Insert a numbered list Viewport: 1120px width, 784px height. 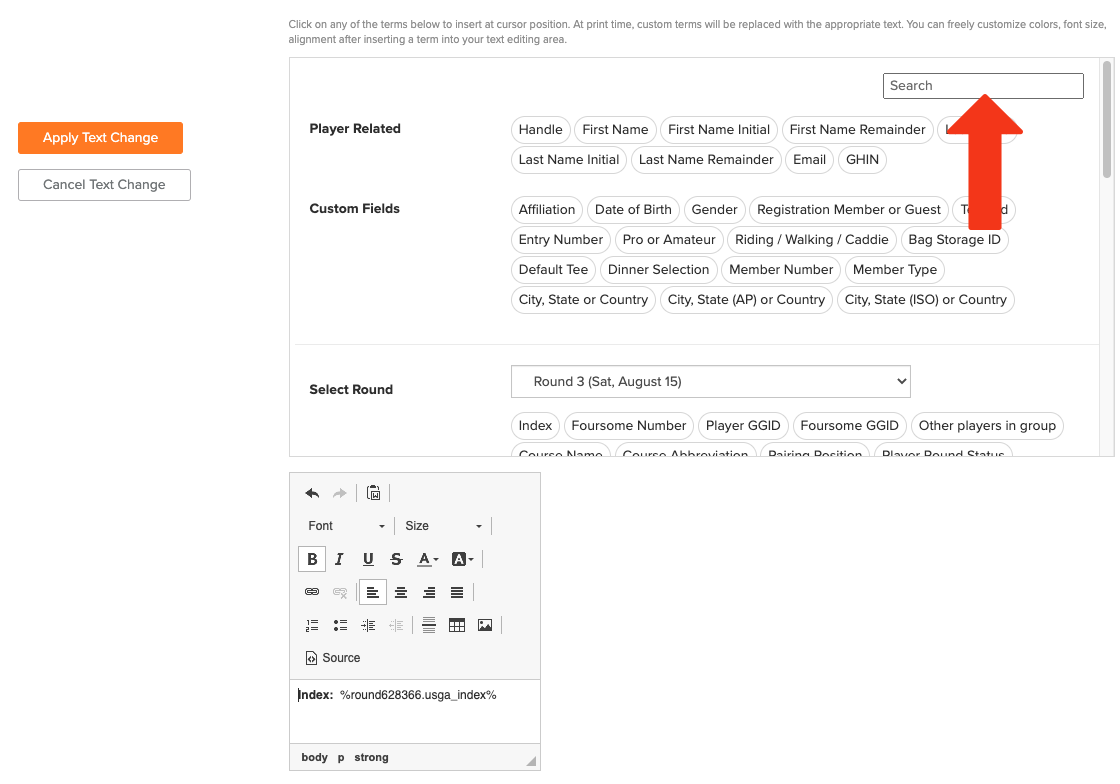pyautogui.click(x=312, y=625)
